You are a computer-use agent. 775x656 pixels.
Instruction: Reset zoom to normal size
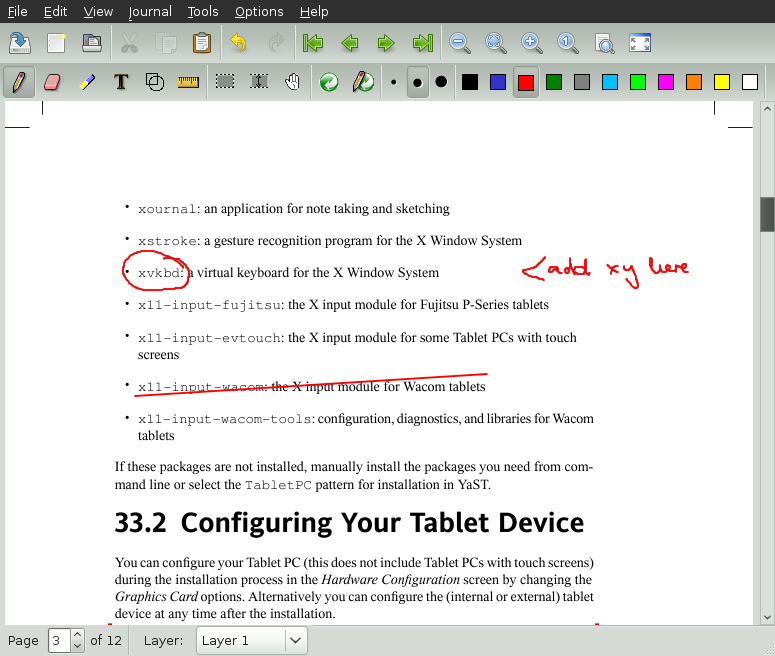click(568, 43)
